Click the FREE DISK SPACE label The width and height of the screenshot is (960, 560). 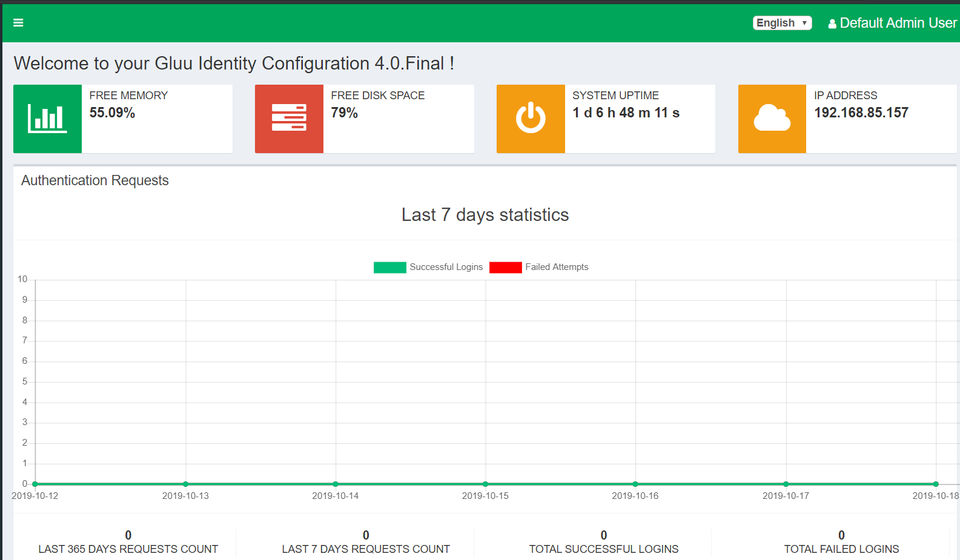point(378,95)
